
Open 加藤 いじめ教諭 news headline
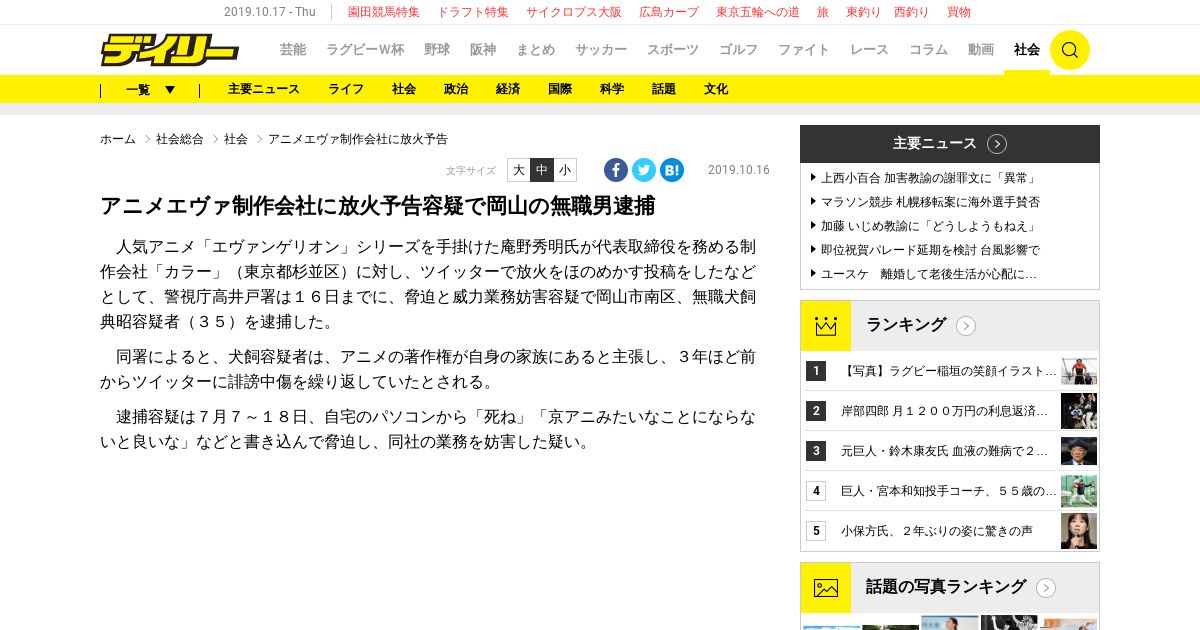point(930,226)
